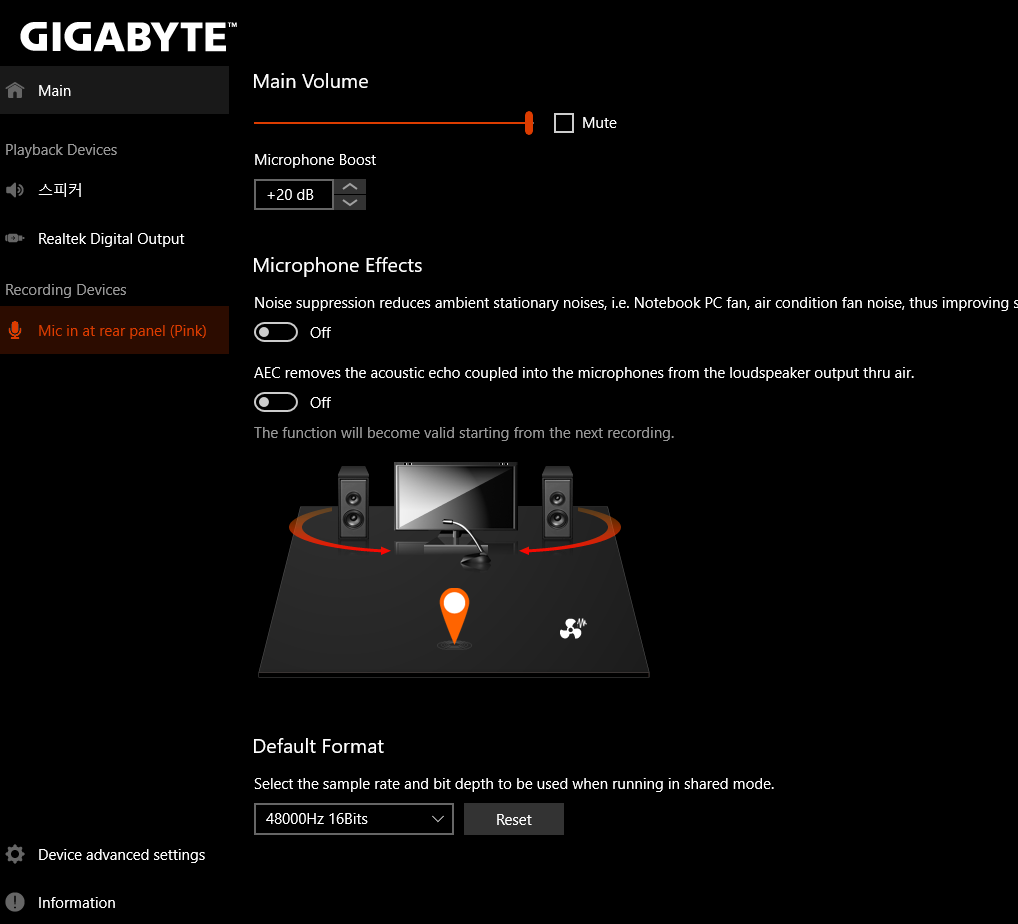This screenshot has width=1018, height=924.
Task: Click the right speaker in the diagram
Action: pos(557,503)
